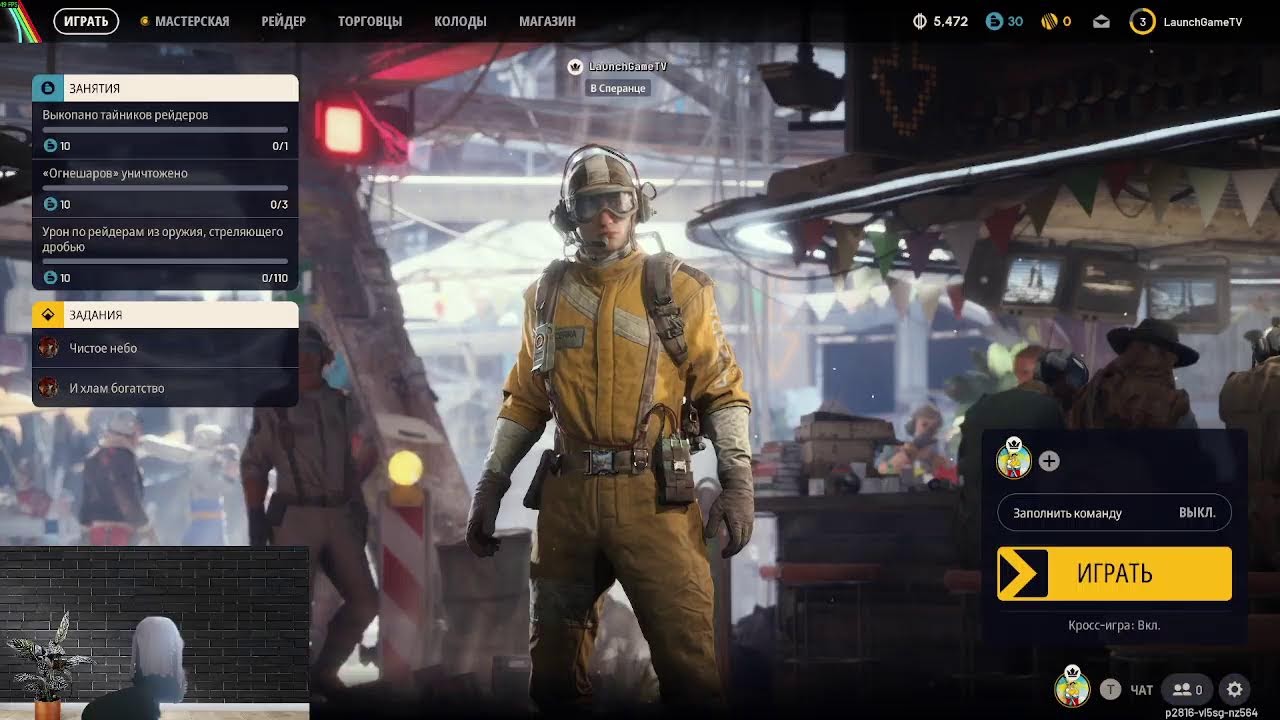Image resolution: width=1280 pixels, height=720 pixels.
Task: Open the РЕЙДЕР tab
Action: point(283,21)
